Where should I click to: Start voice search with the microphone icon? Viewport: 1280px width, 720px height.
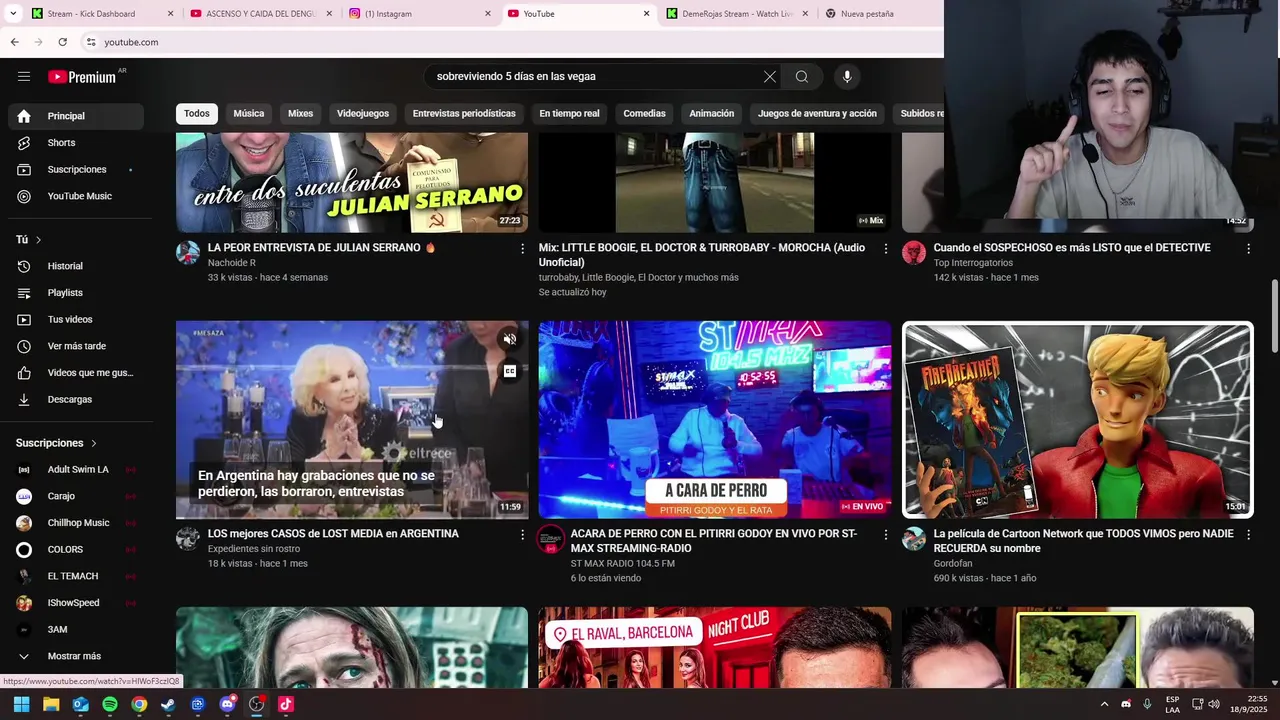[x=847, y=77]
